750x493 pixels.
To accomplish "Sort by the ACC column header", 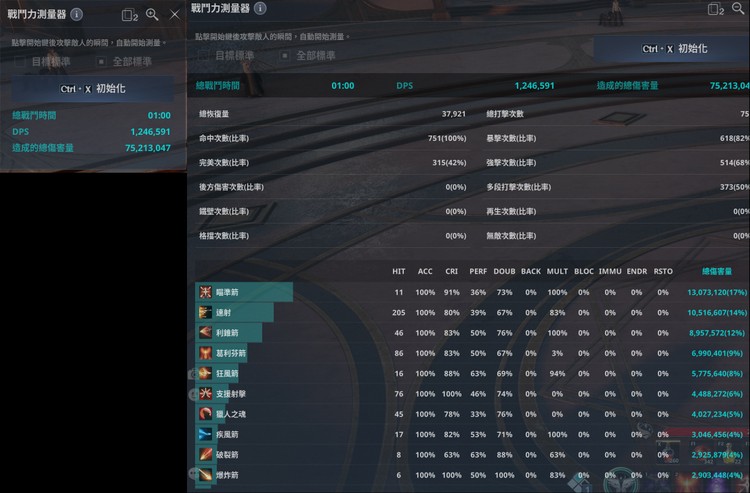I will 425,271.
